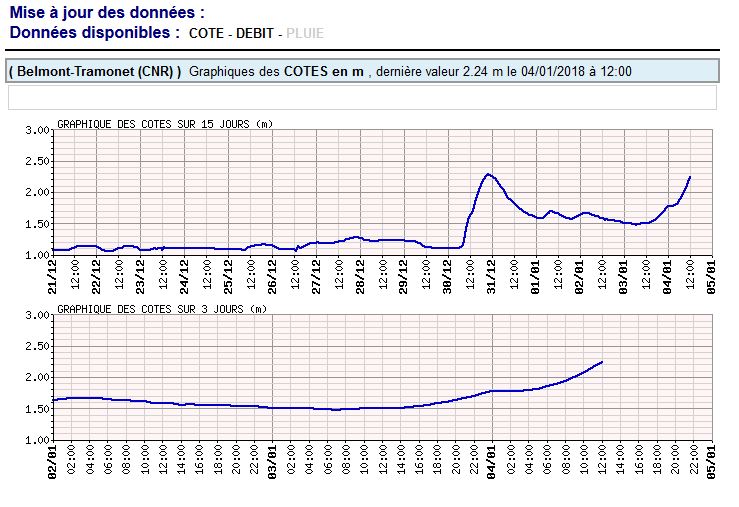Click the 1.00 axis value on the 3-day chart

[37, 440]
